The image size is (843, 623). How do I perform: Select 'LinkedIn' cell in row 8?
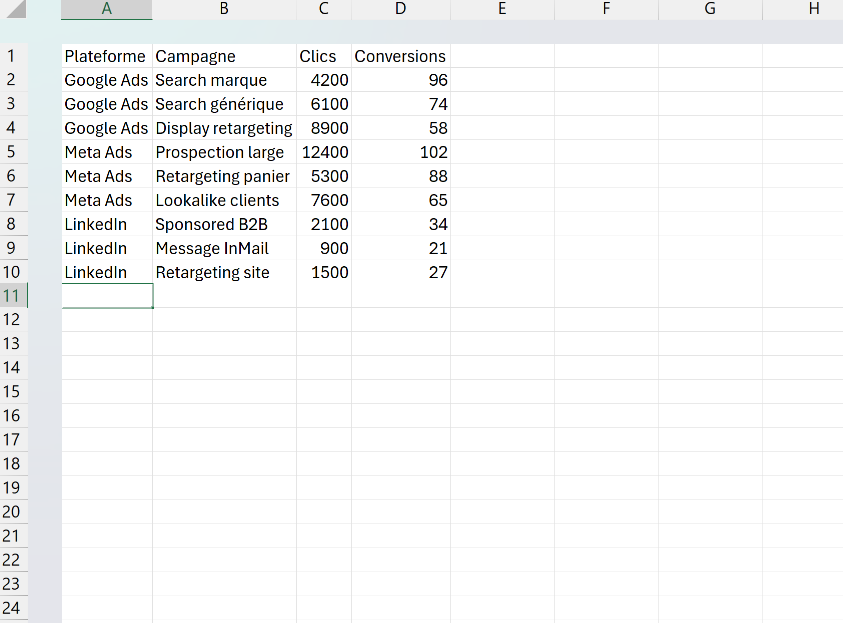click(x=107, y=224)
